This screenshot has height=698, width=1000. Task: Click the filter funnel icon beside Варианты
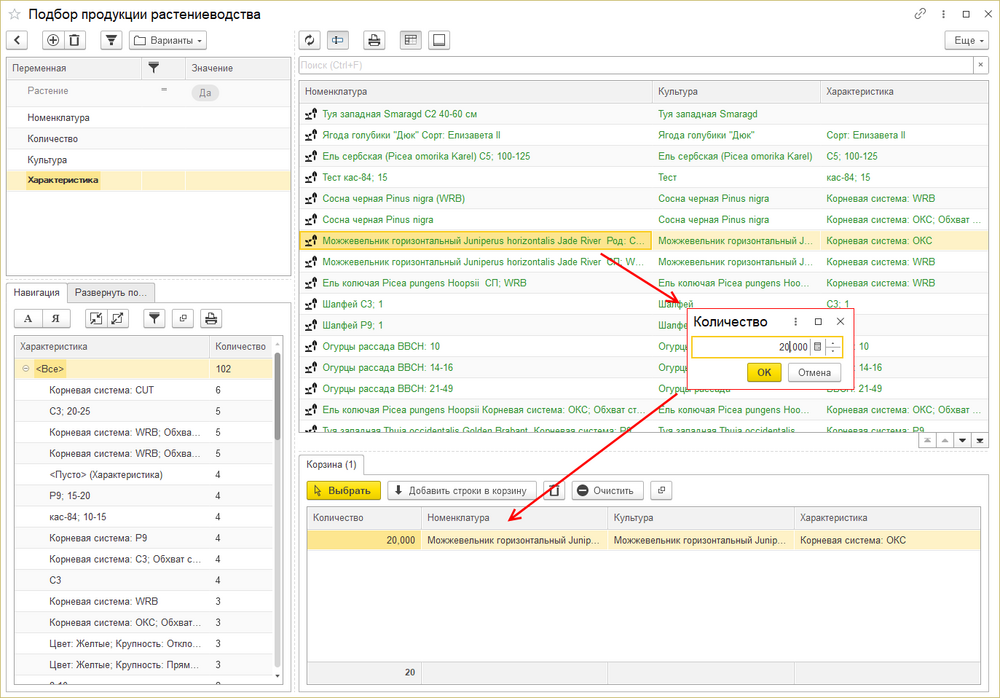pos(111,40)
